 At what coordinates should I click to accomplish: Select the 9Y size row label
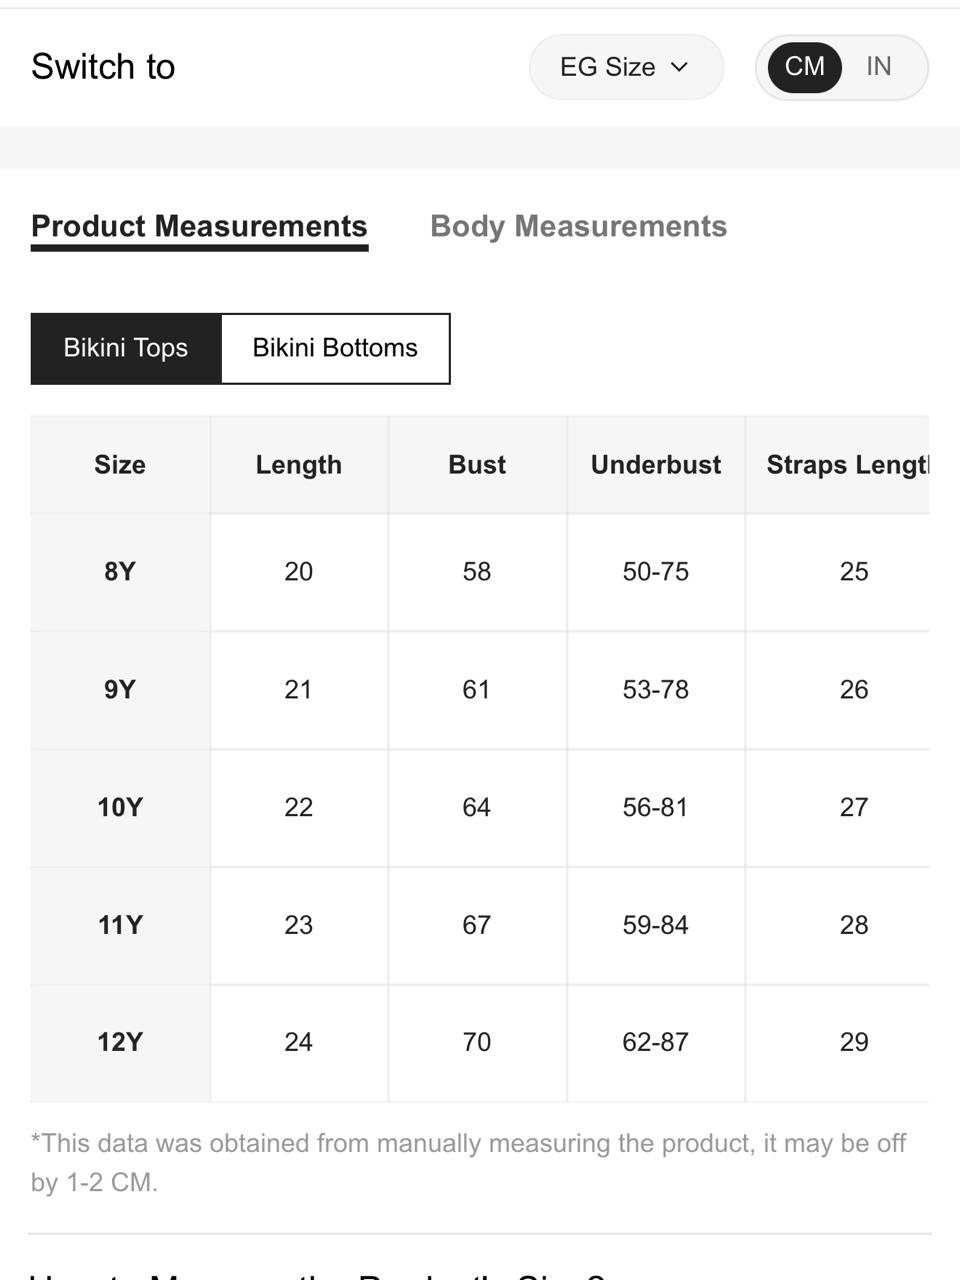pyautogui.click(x=120, y=690)
